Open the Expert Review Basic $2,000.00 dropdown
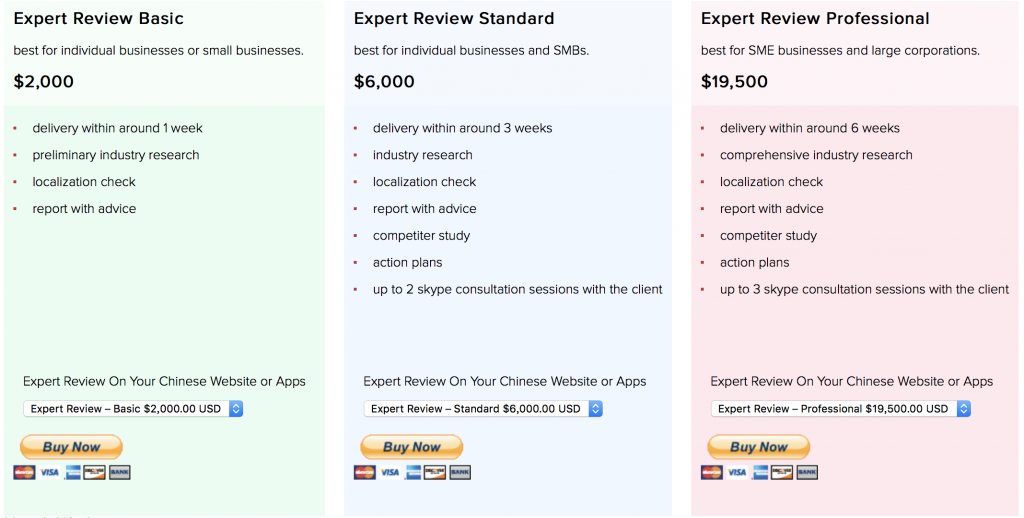The image size is (1024, 518). tap(133, 409)
